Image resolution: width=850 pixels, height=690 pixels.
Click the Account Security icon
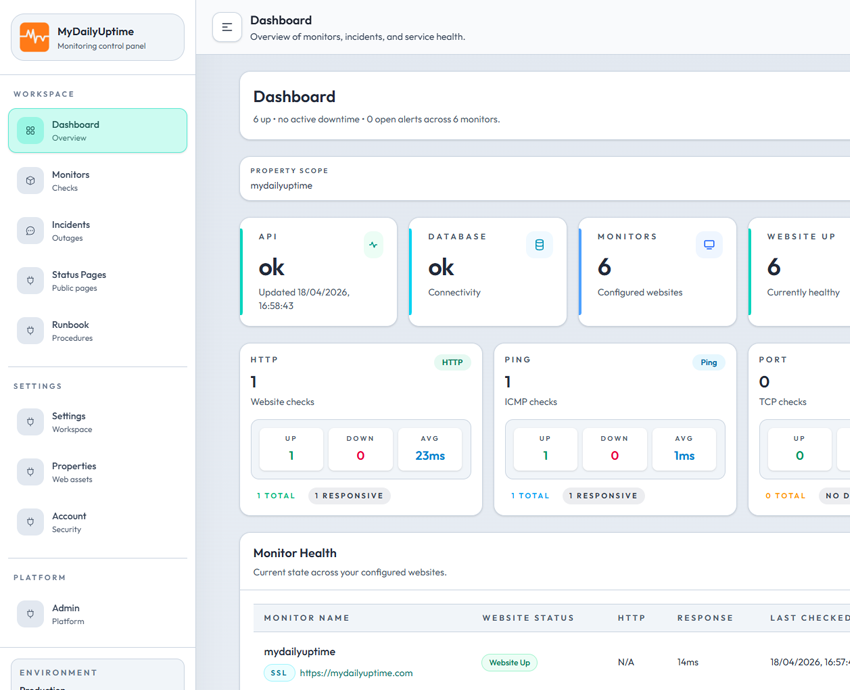tap(30, 522)
